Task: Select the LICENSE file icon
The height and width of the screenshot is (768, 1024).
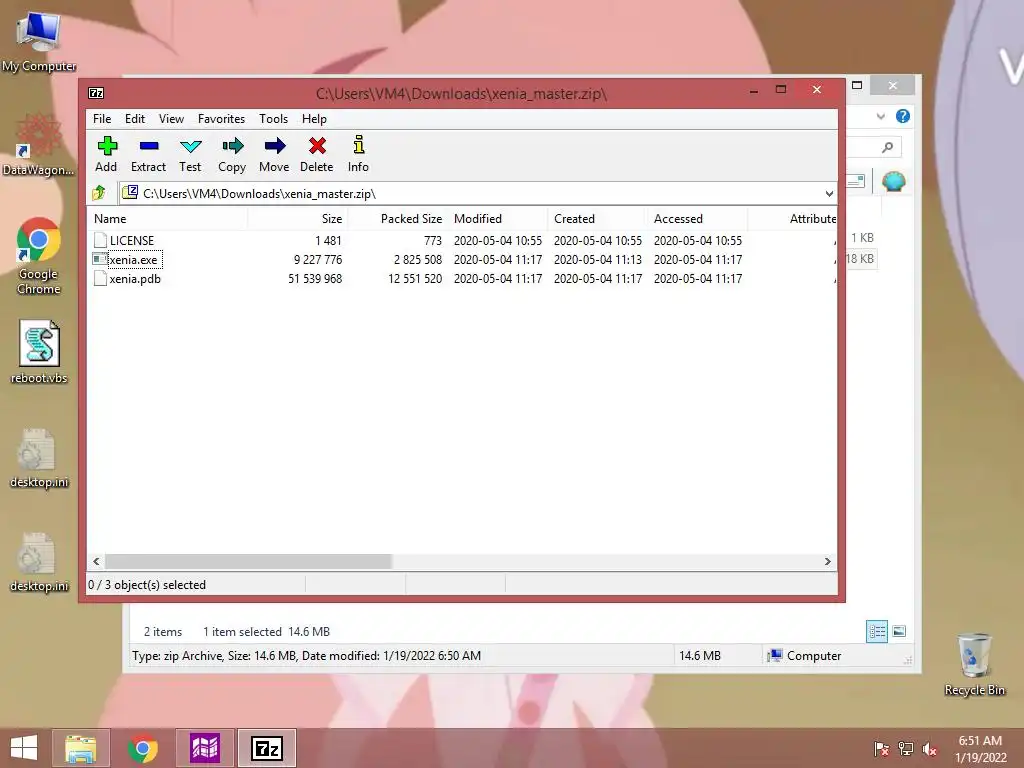Action: coord(100,240)
